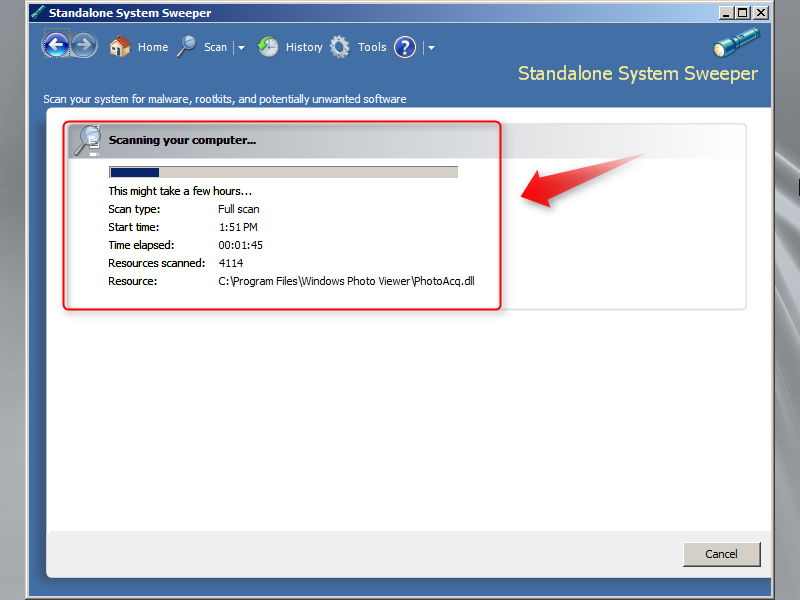Viewport: 800px width, 600px height.
Task: Expand the Help dropdown arrow
Action: 430,47
